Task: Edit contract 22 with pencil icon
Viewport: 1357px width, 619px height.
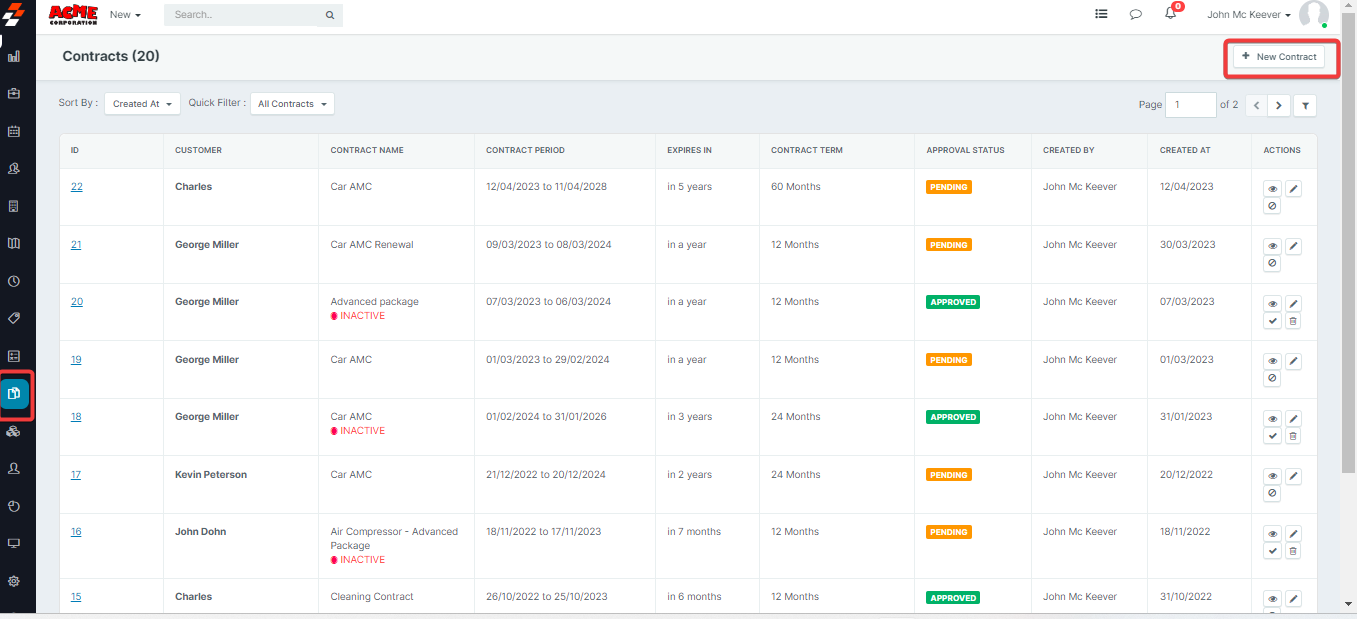Action: pyautogui.click(x=1293, y=189)
